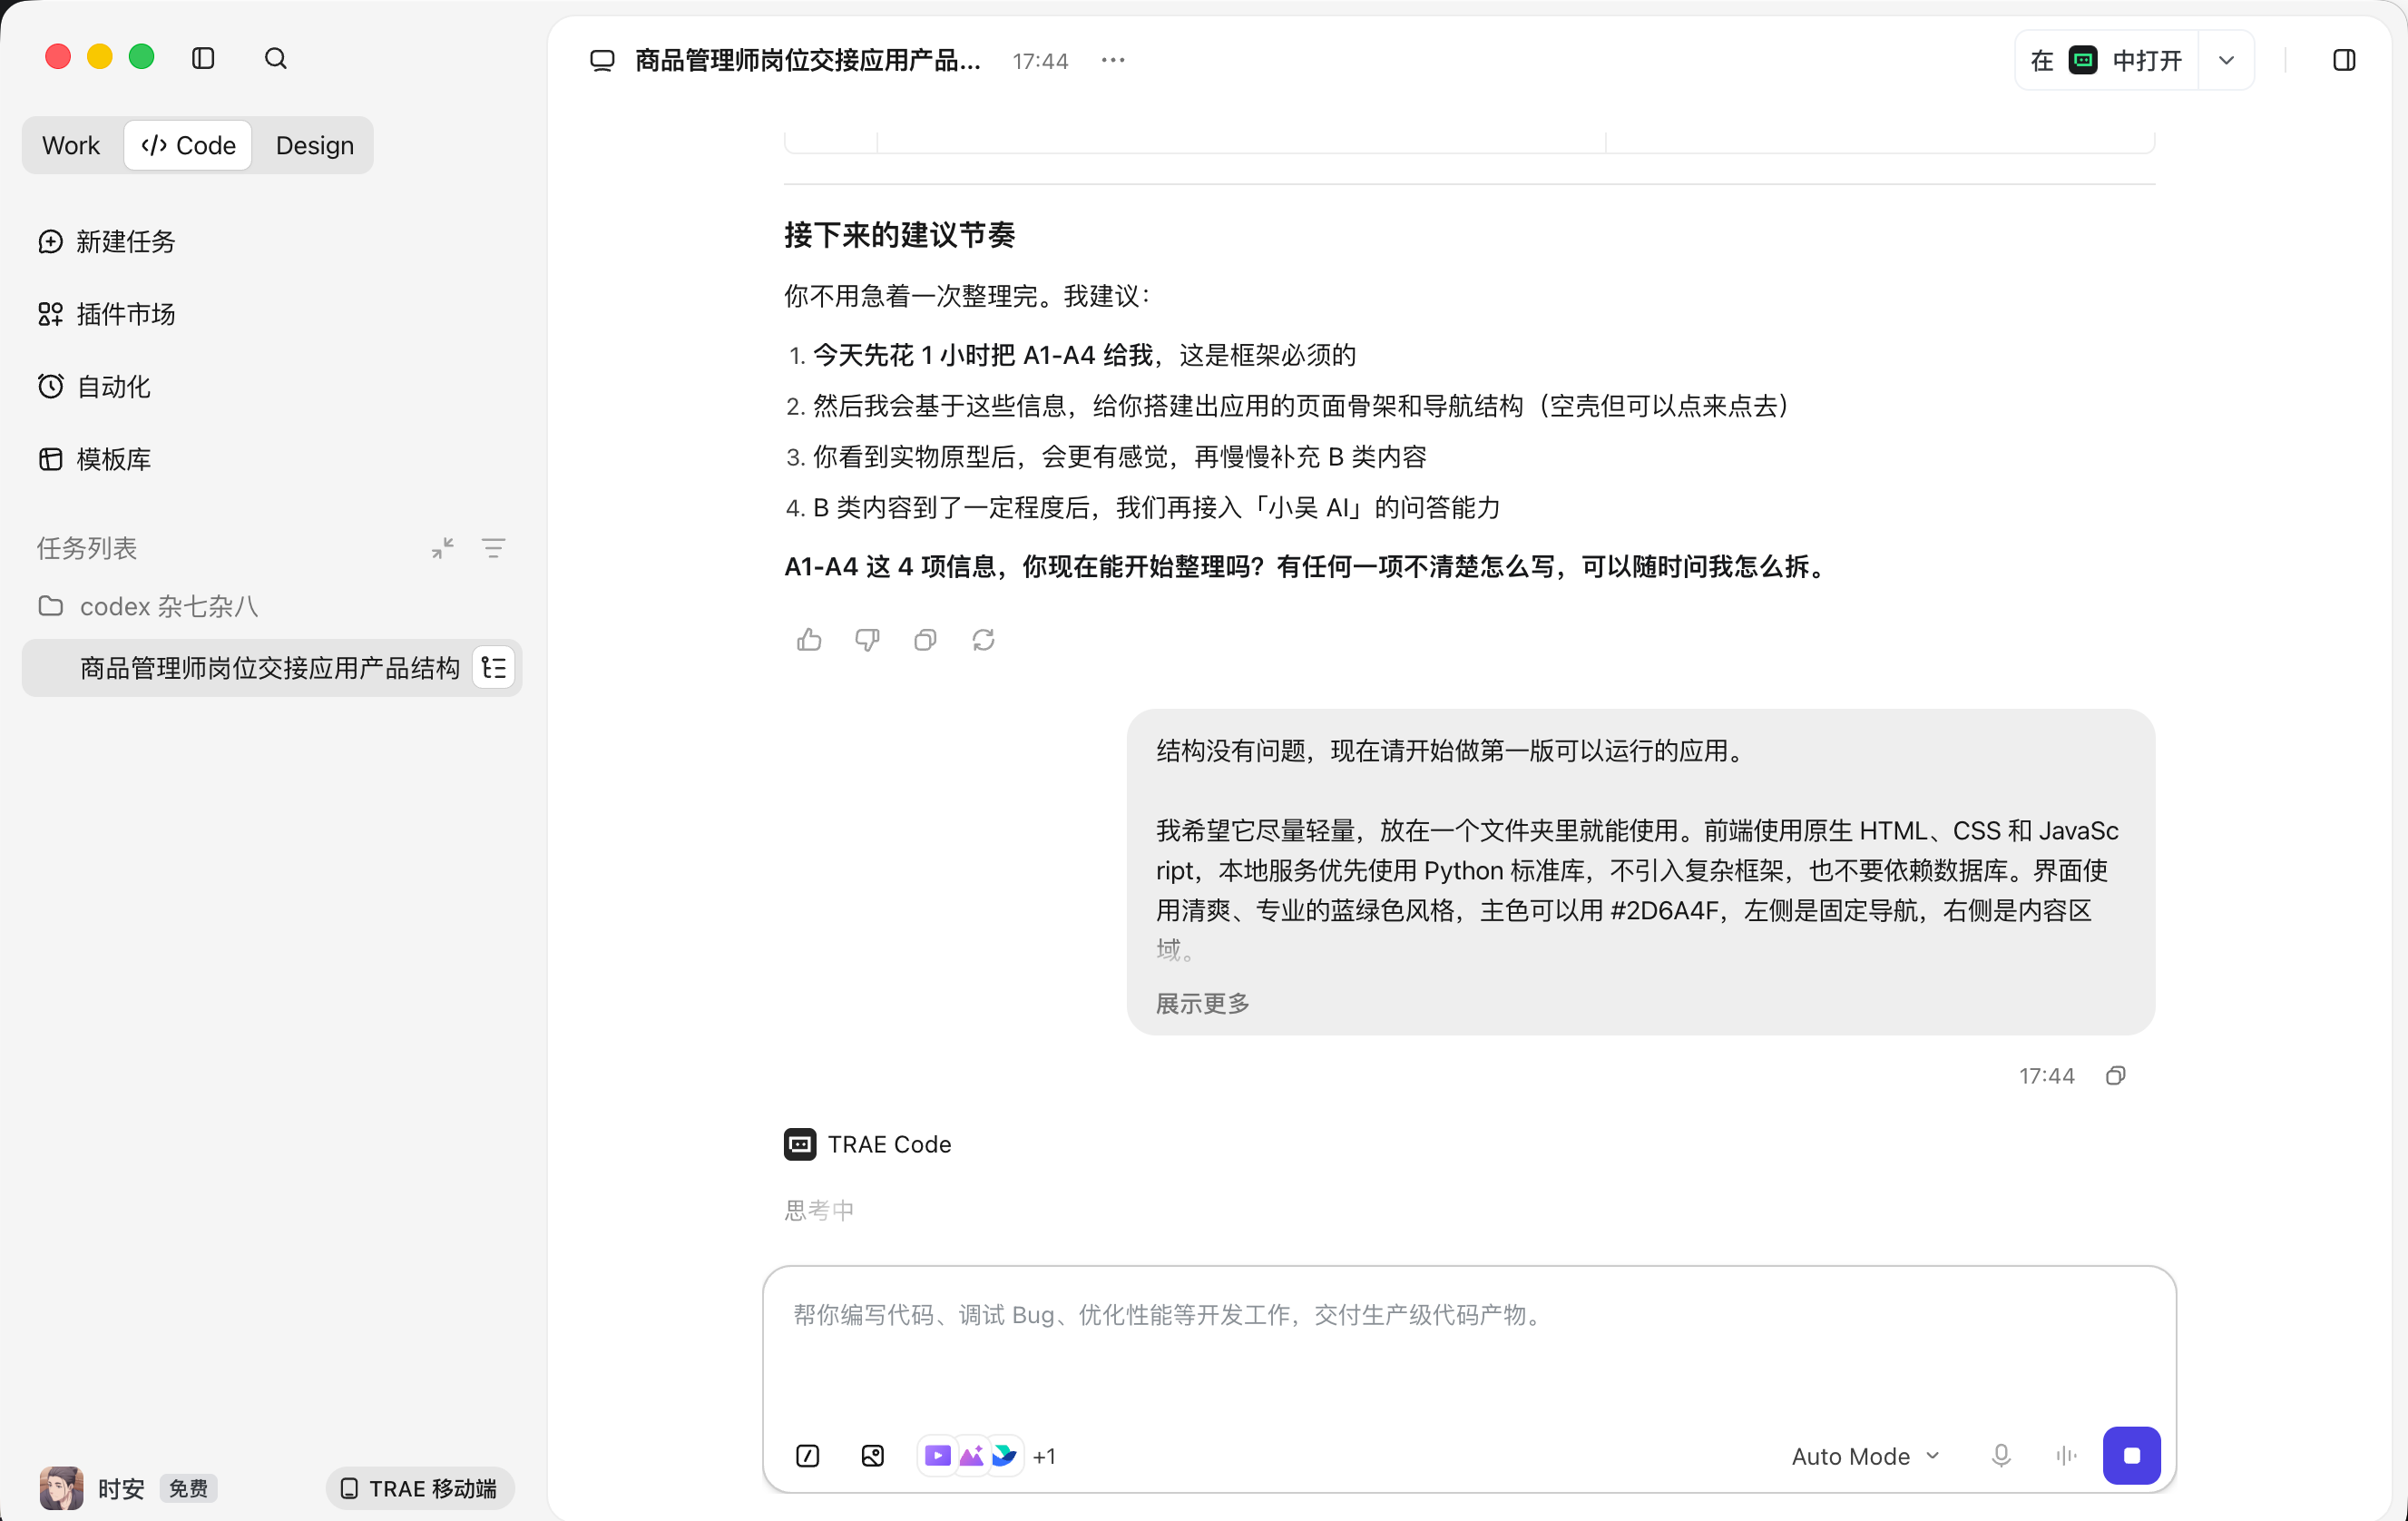Switch to the Design tab
This screenshot has width=2408, height=1521.
[x=314, y=145]
